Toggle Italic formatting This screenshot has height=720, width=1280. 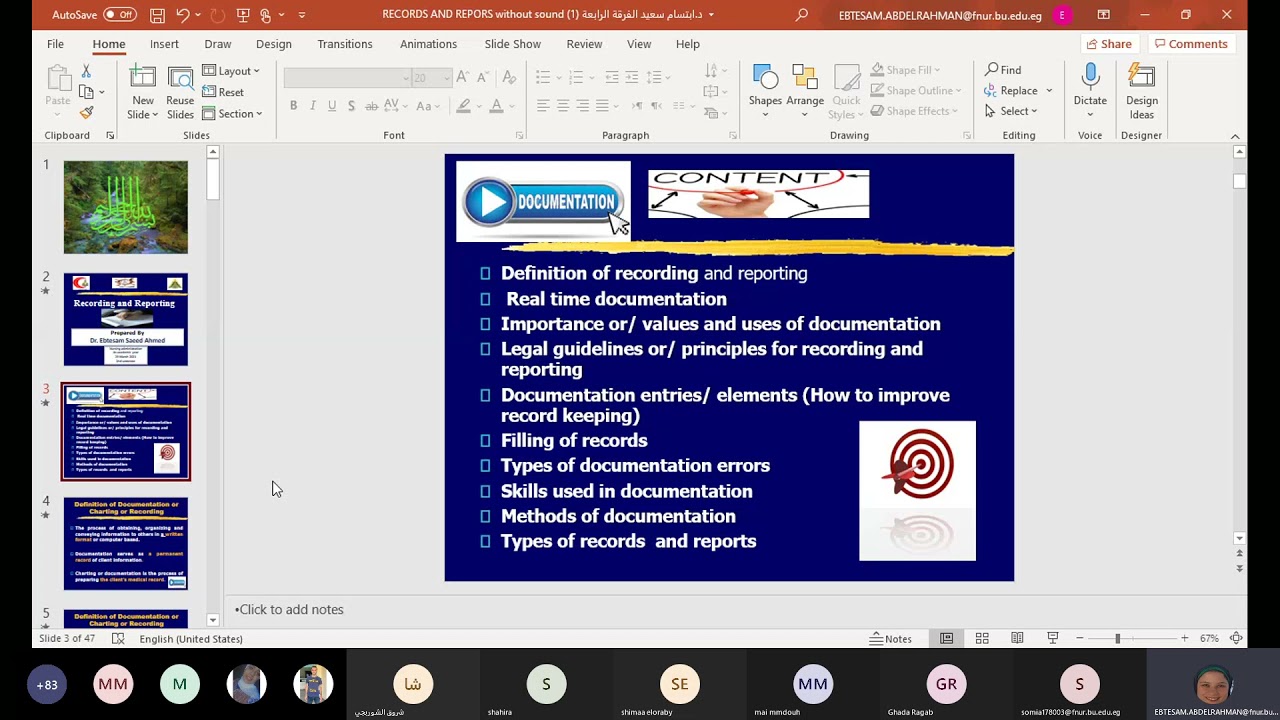click(312, 106)
